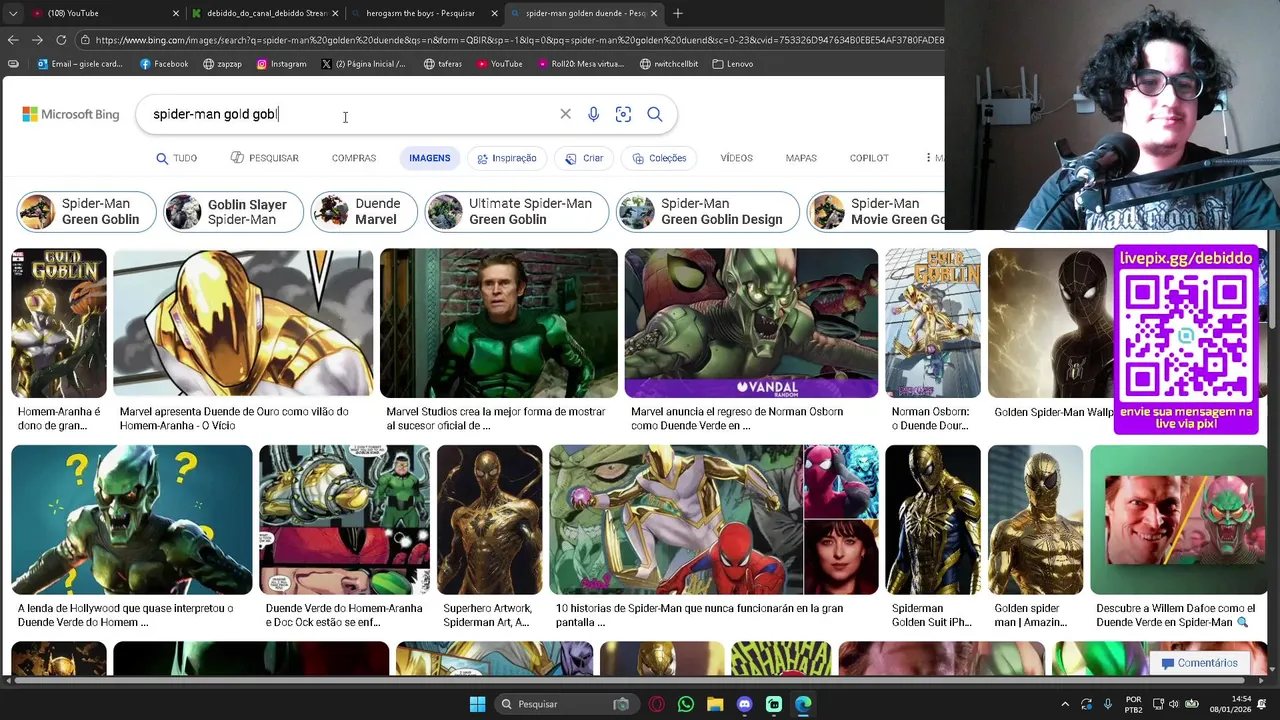Show hidden system tray icons
This screenshot has height=720, width=1280.
(1065, 704)
